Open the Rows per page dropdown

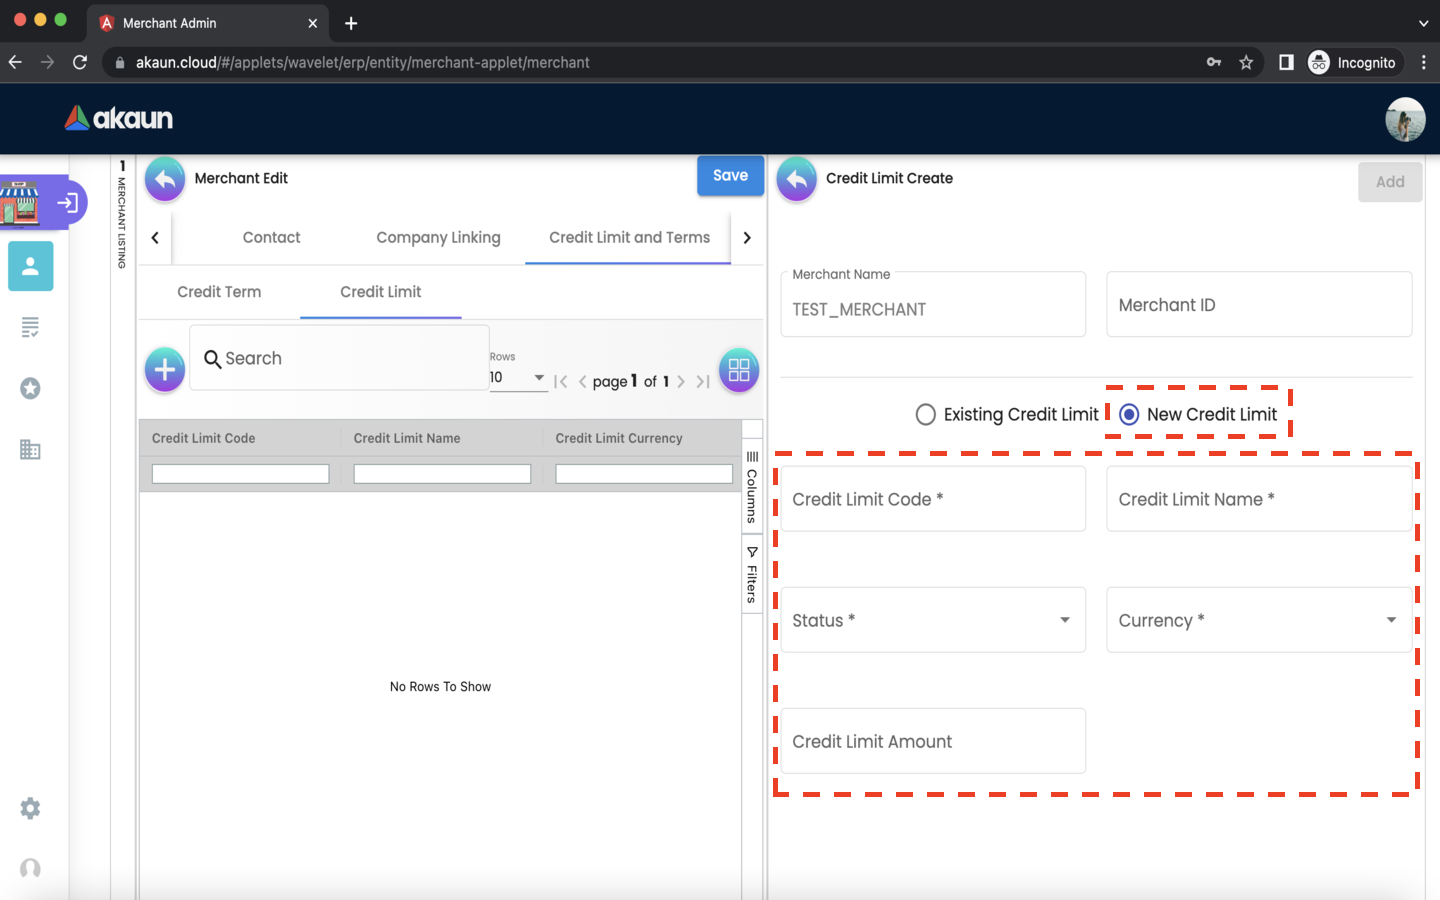pyautogui.click(x=518, y=377)
